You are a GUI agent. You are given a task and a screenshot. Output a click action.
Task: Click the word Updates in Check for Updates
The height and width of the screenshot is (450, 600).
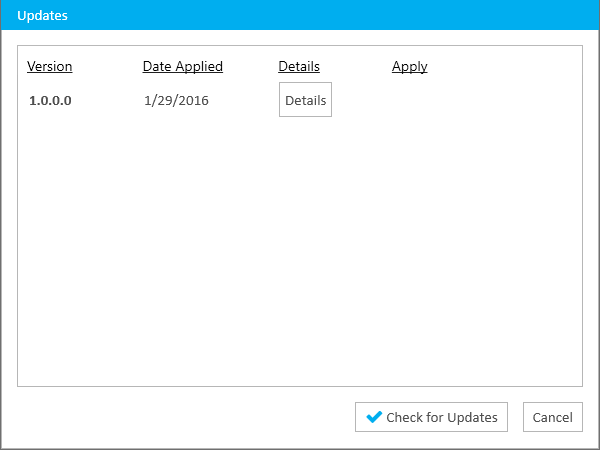click(x=472, y=417)
